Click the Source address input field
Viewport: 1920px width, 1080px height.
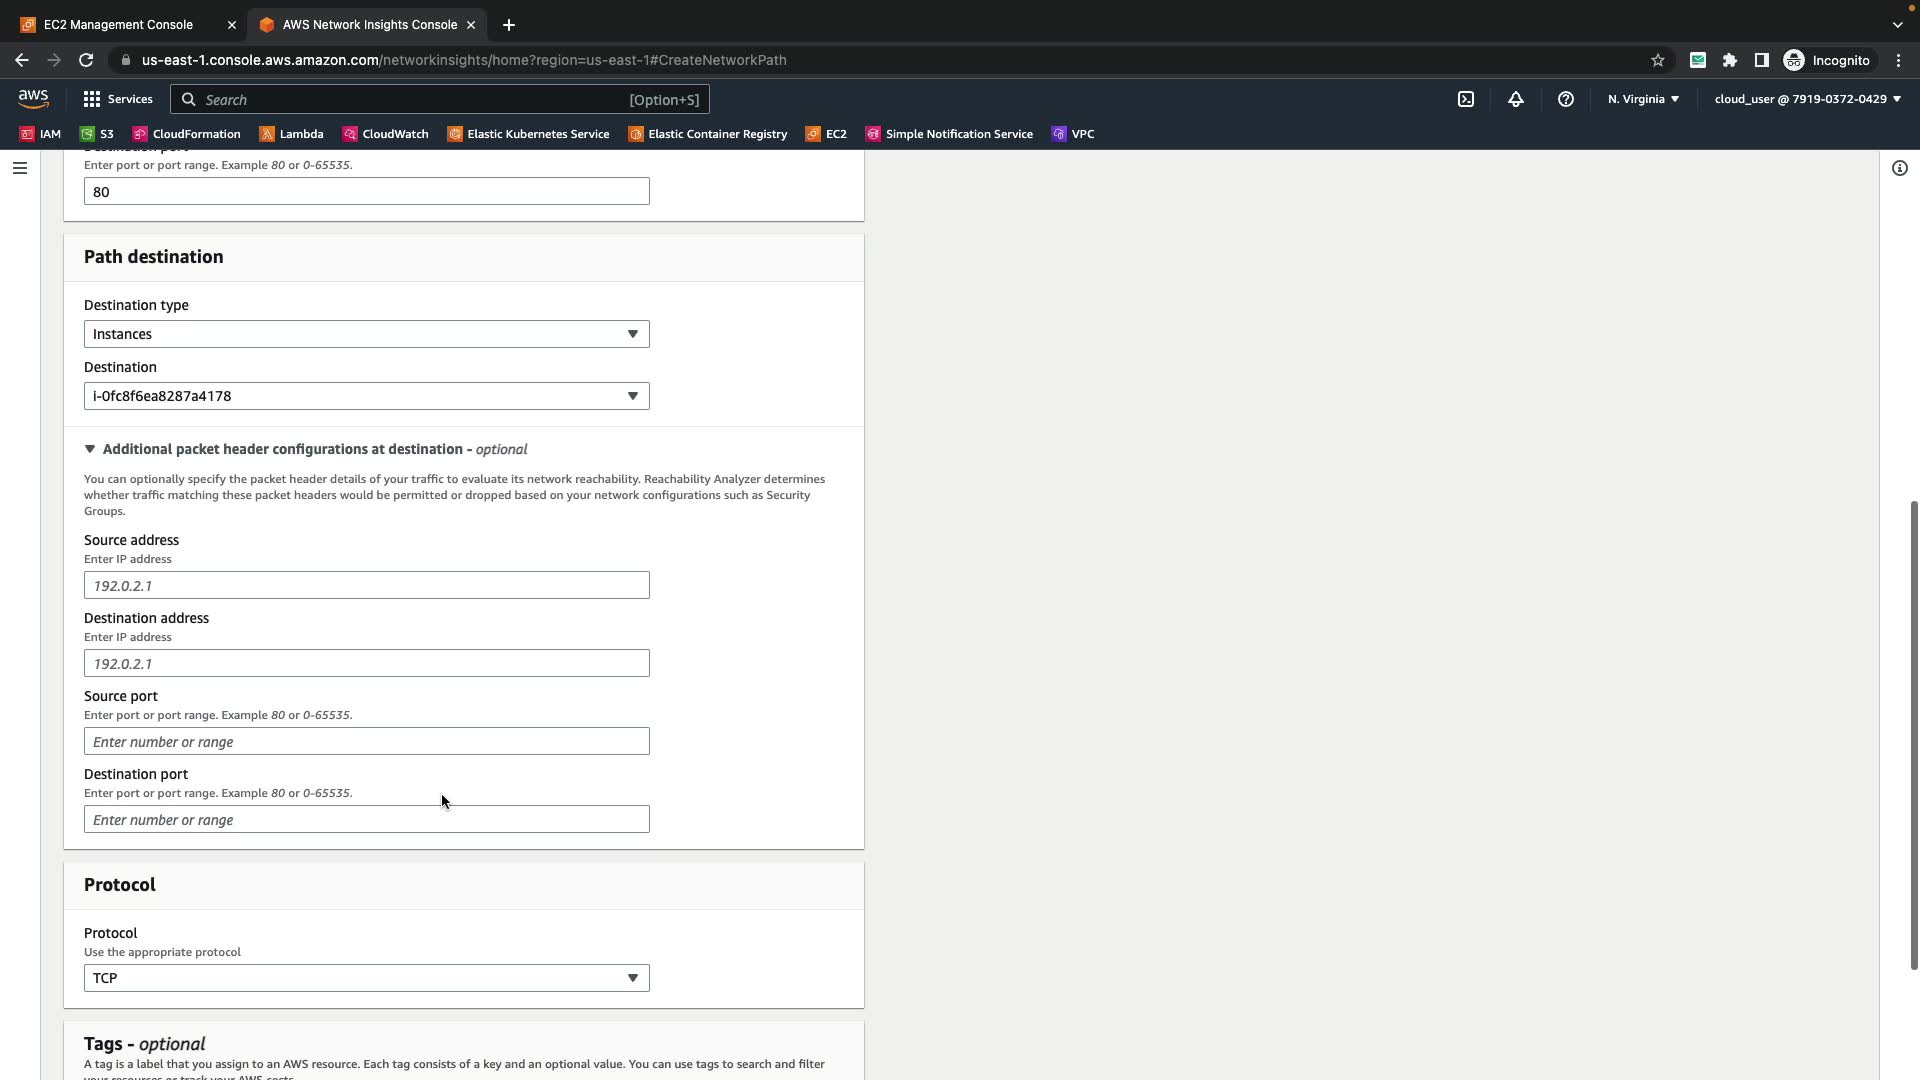366,586
